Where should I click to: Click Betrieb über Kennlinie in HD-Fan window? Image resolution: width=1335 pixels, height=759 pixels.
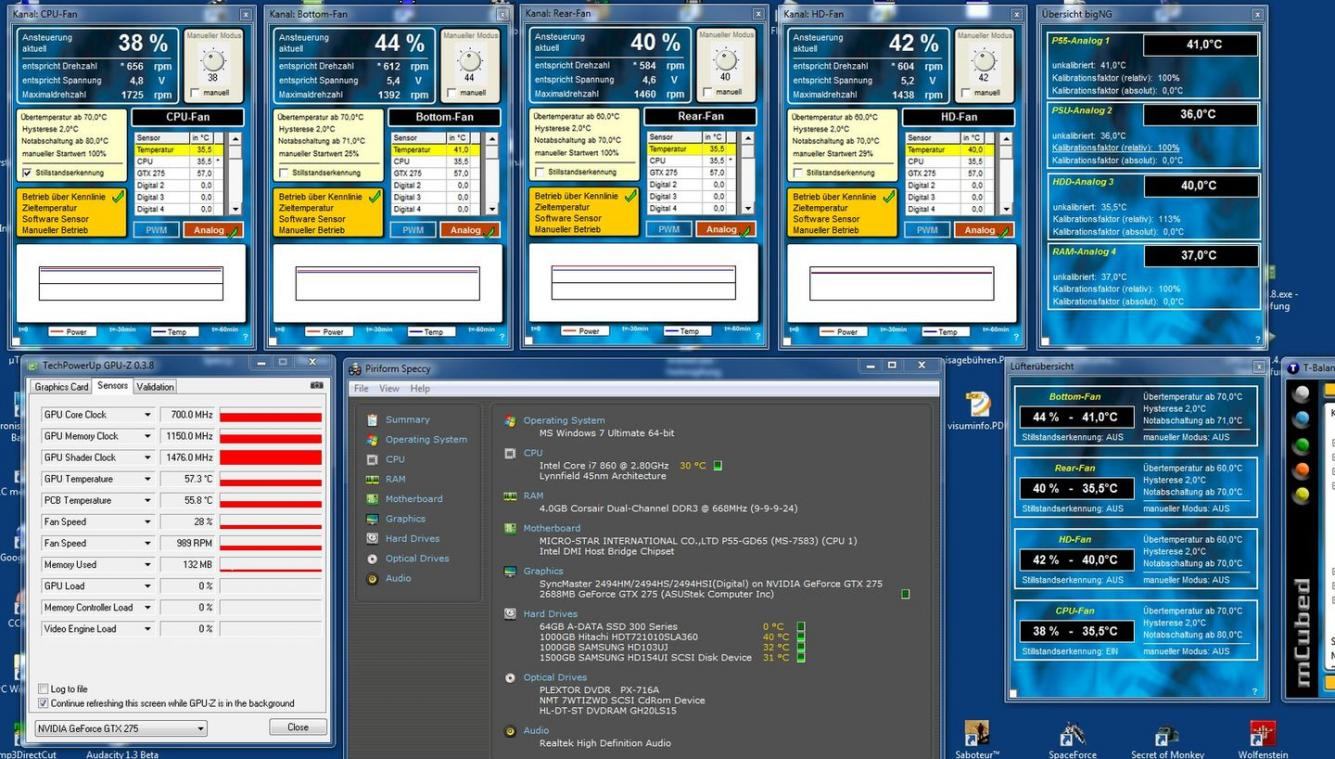[x=833, y=197]
